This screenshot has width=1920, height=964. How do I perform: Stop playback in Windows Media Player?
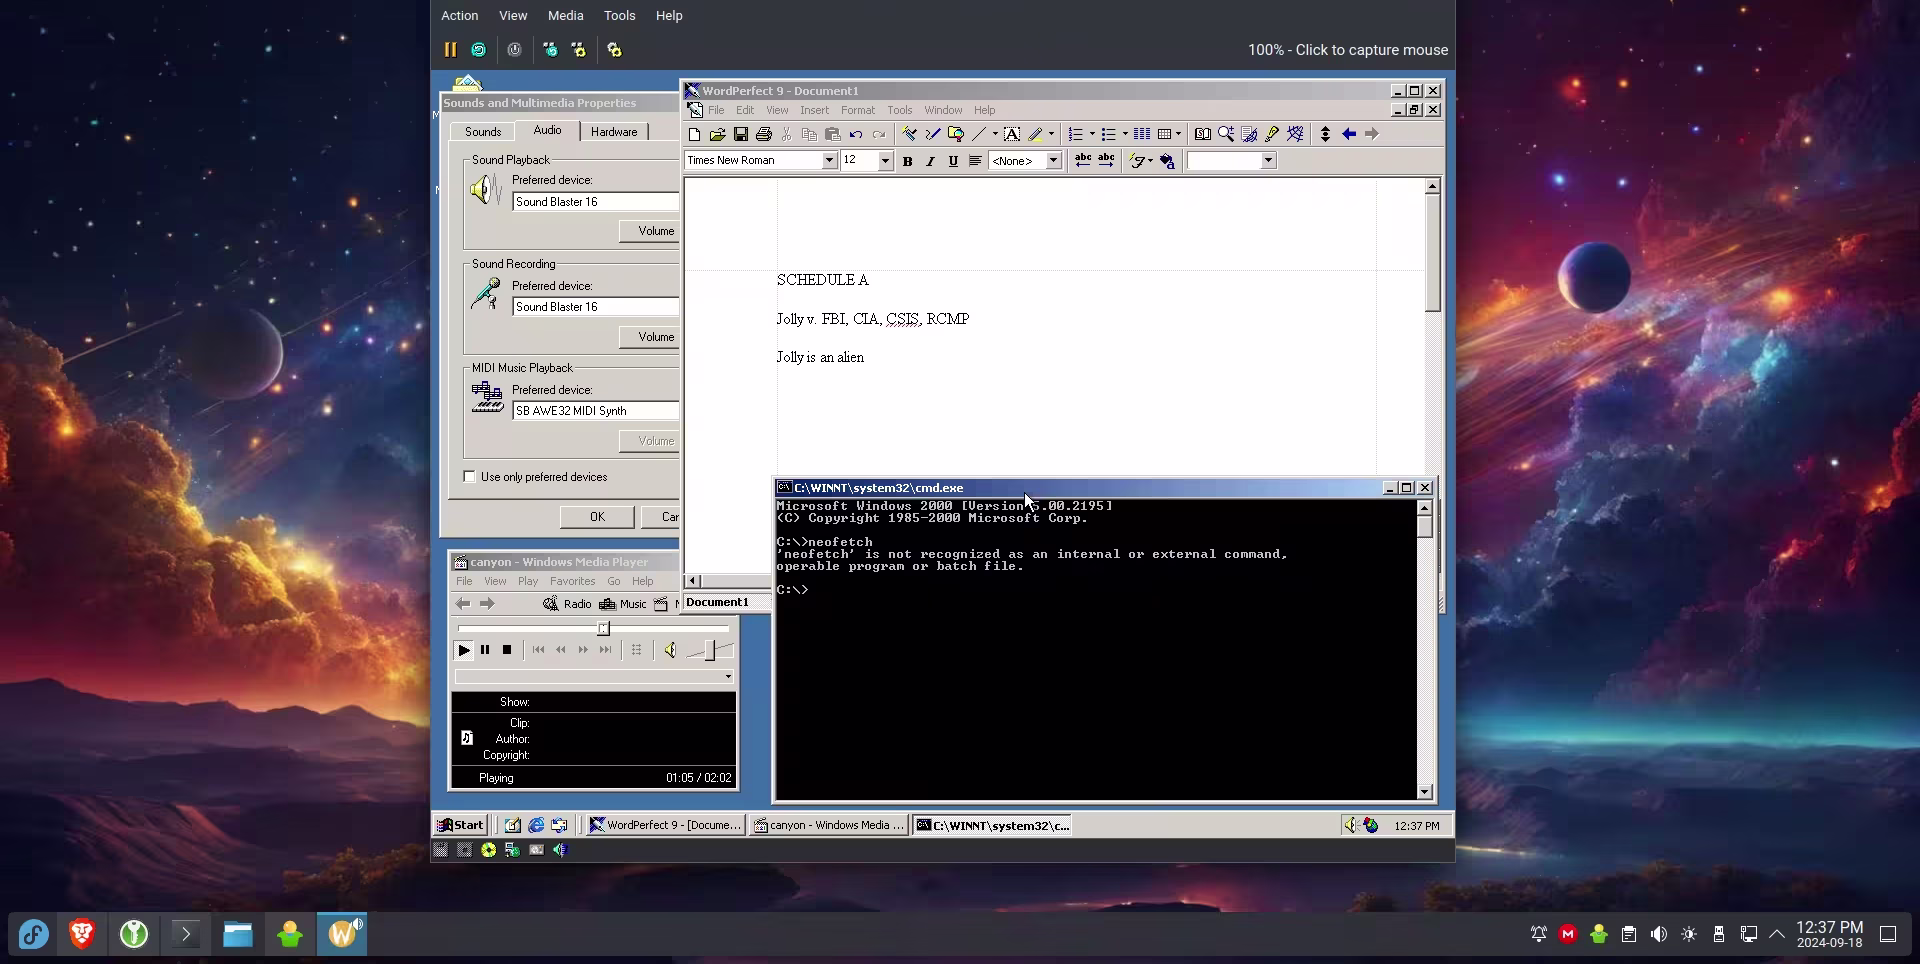pyautogui.click(x=507, y=650)
